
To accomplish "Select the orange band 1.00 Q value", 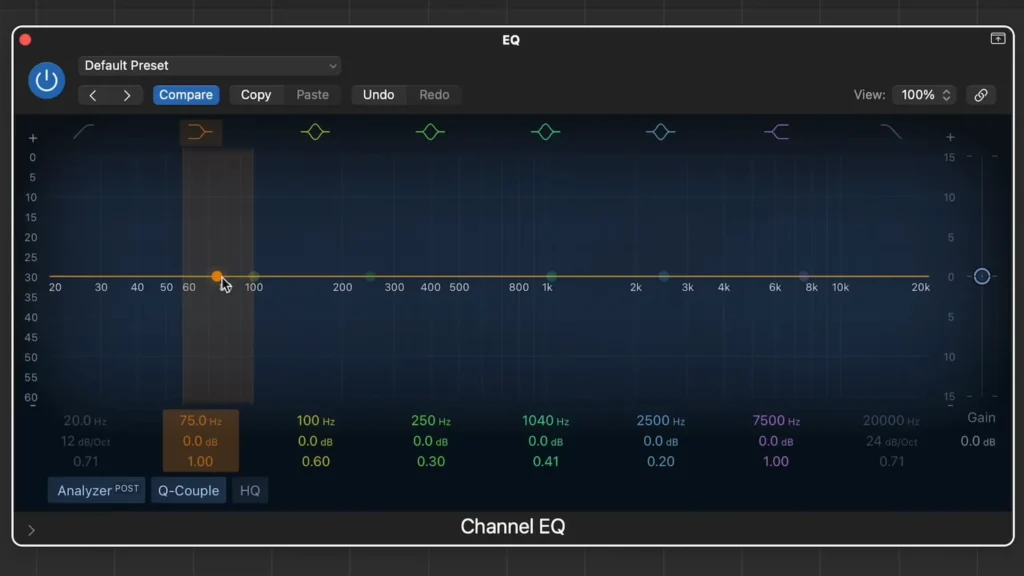I will click(x=200, y=462).
